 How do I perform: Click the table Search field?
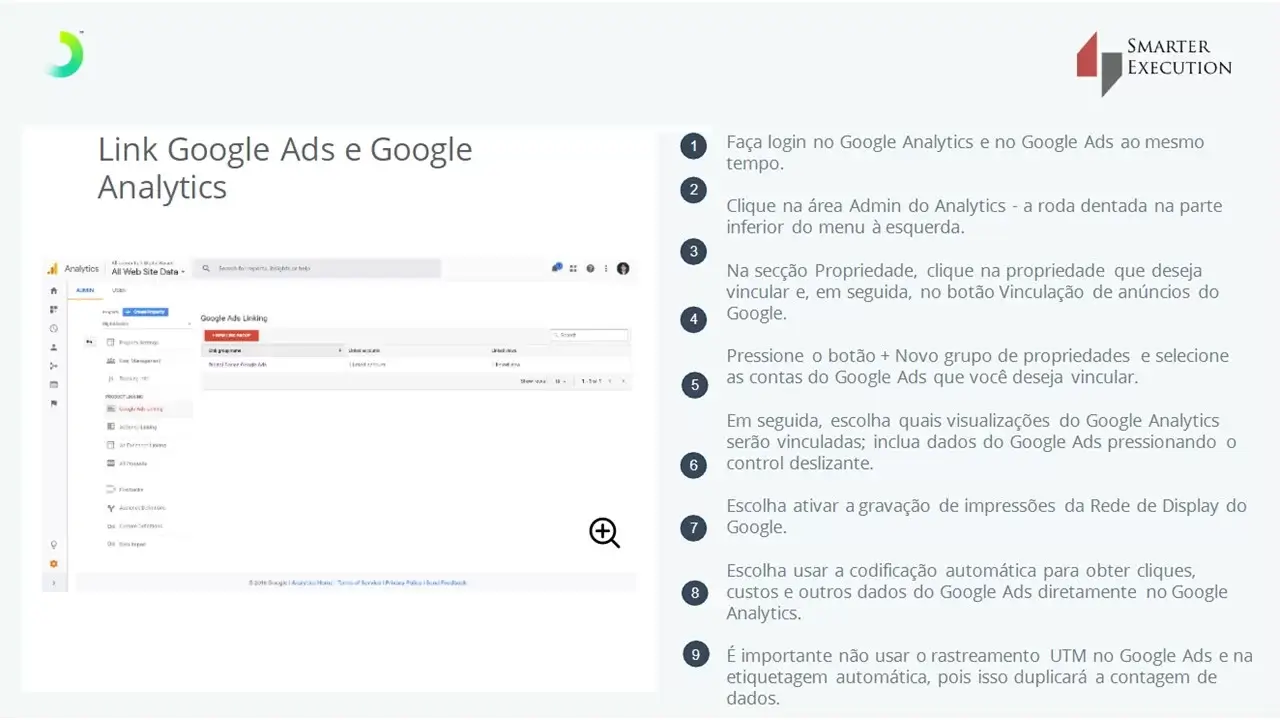[x=590, y=335]
